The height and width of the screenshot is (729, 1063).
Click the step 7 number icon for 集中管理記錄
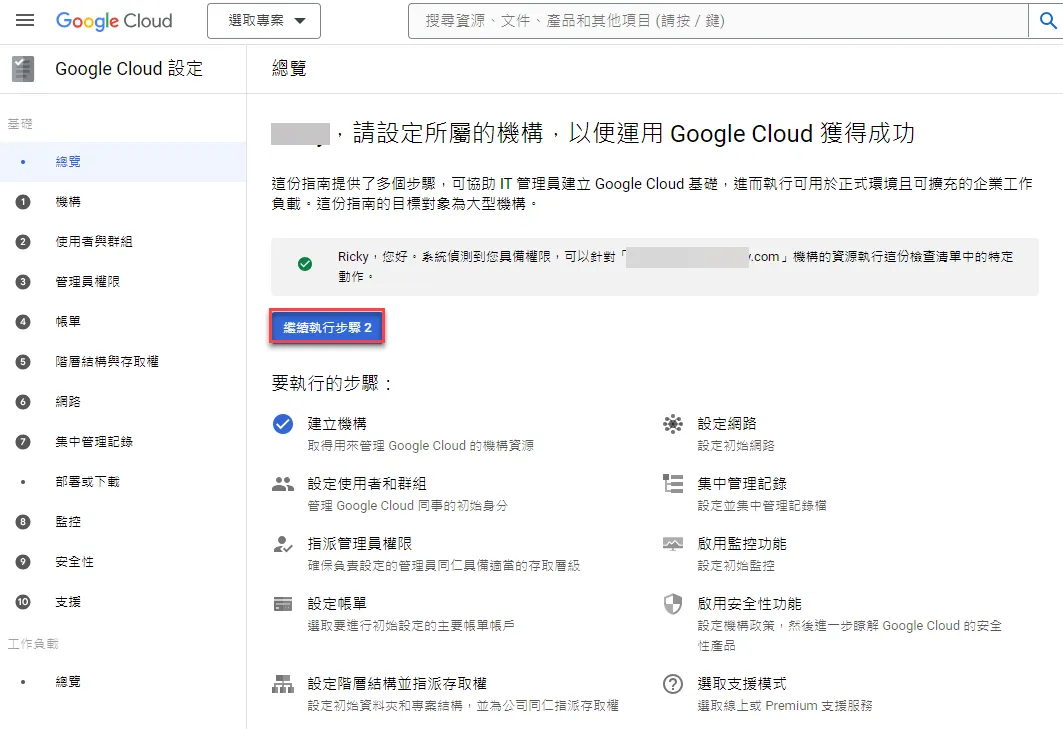pyautogui.click(x=23, y=441)
